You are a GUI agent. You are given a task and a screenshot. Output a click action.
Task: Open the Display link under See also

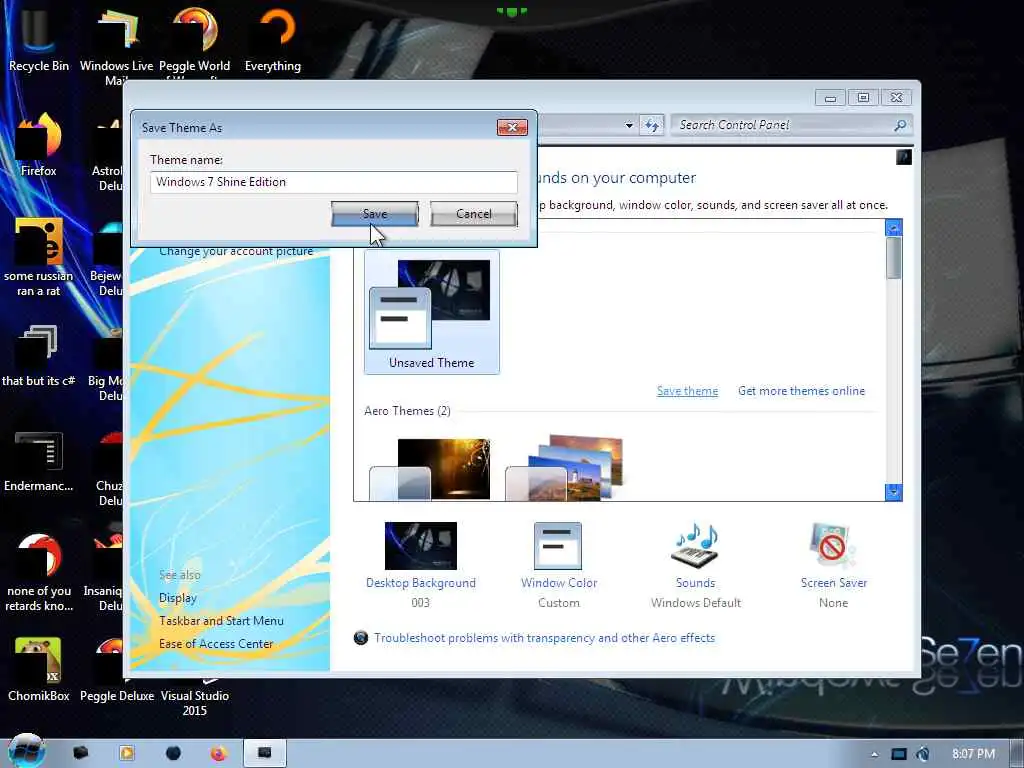178,598
